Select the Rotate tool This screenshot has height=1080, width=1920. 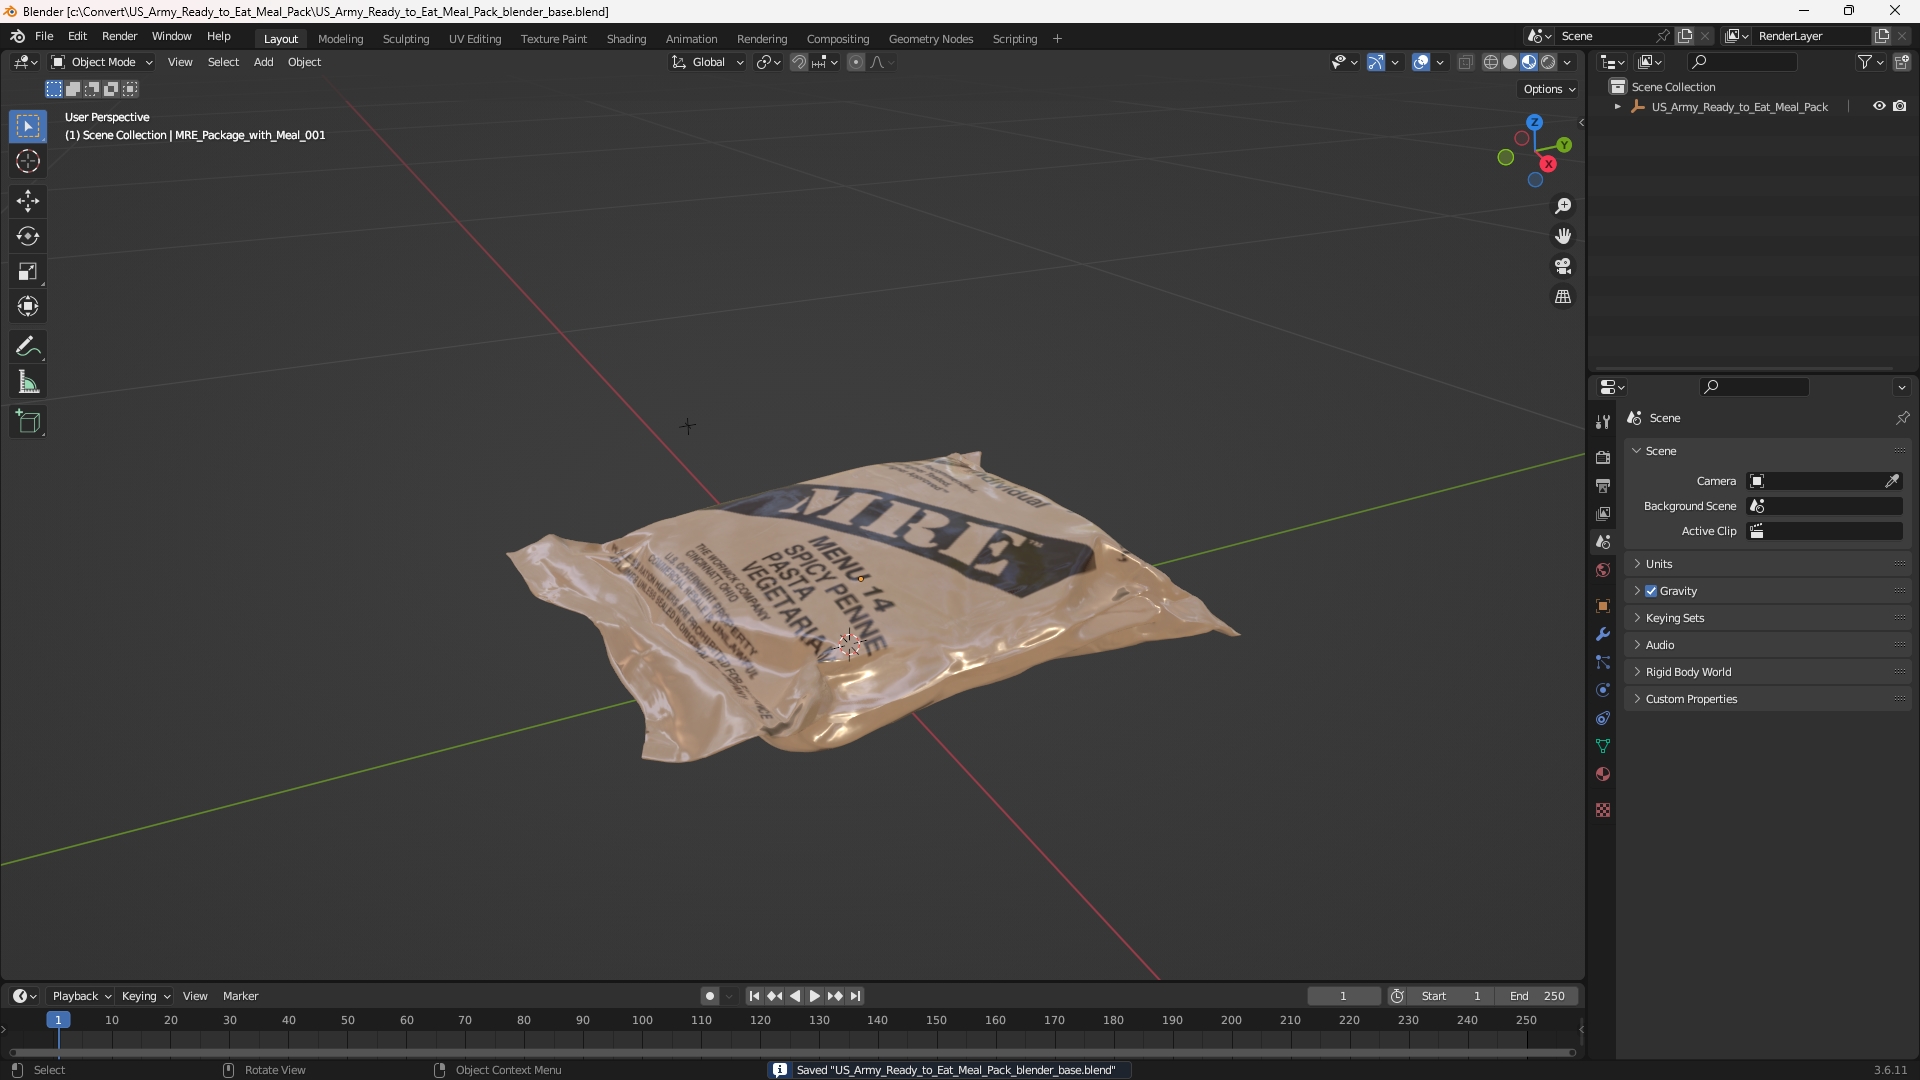tap(28, 236)
